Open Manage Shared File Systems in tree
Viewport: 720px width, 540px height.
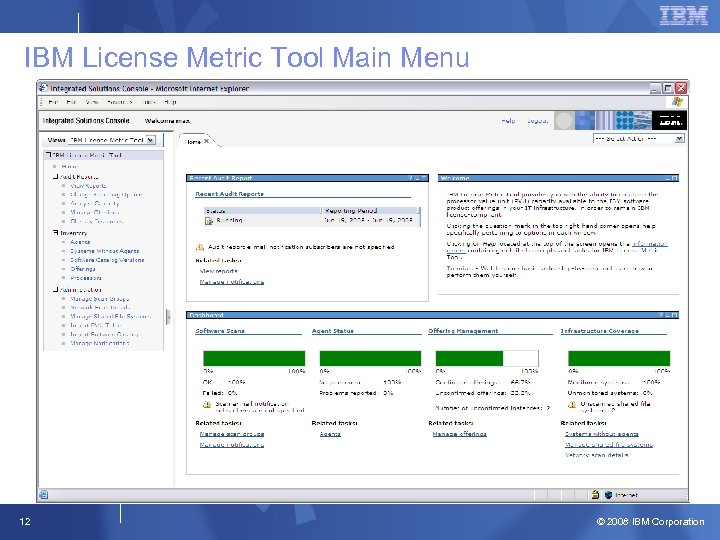tap(110, 316)
